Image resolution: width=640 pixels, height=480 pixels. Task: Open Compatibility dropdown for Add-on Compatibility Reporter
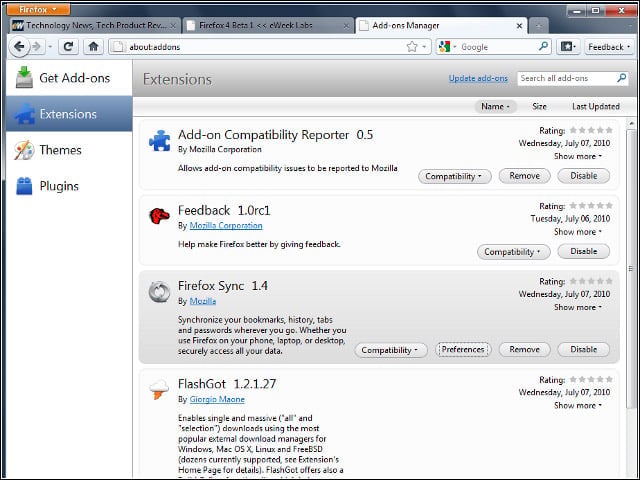tap(454, 176)
